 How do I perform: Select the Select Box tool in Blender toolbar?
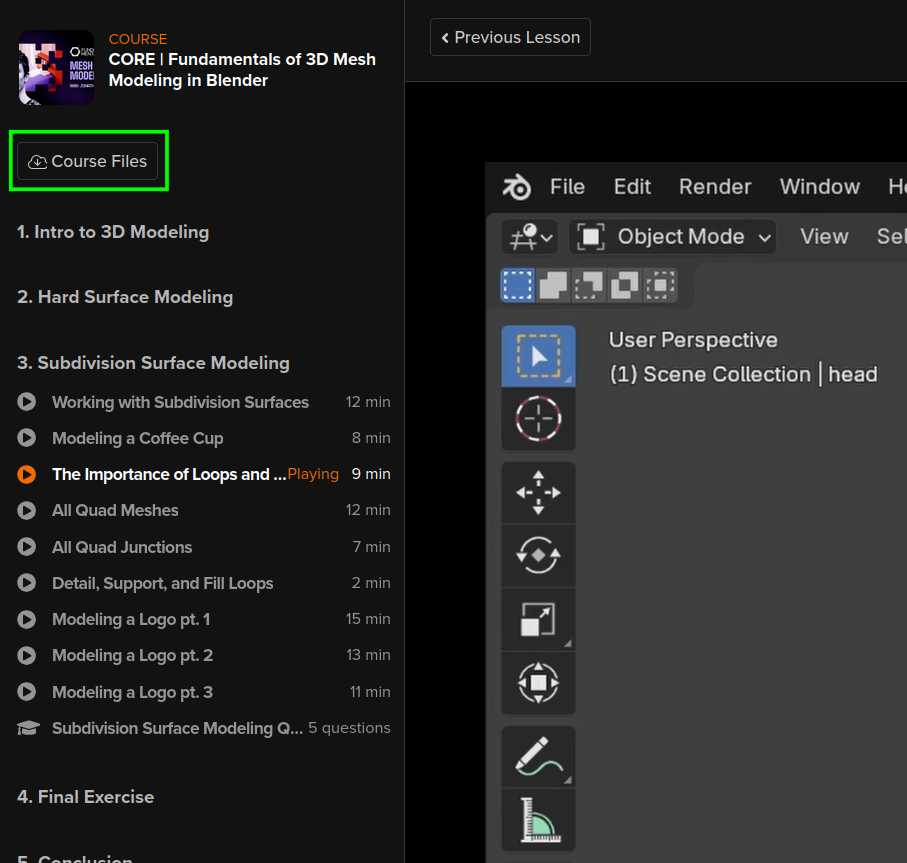coord(538,356)
